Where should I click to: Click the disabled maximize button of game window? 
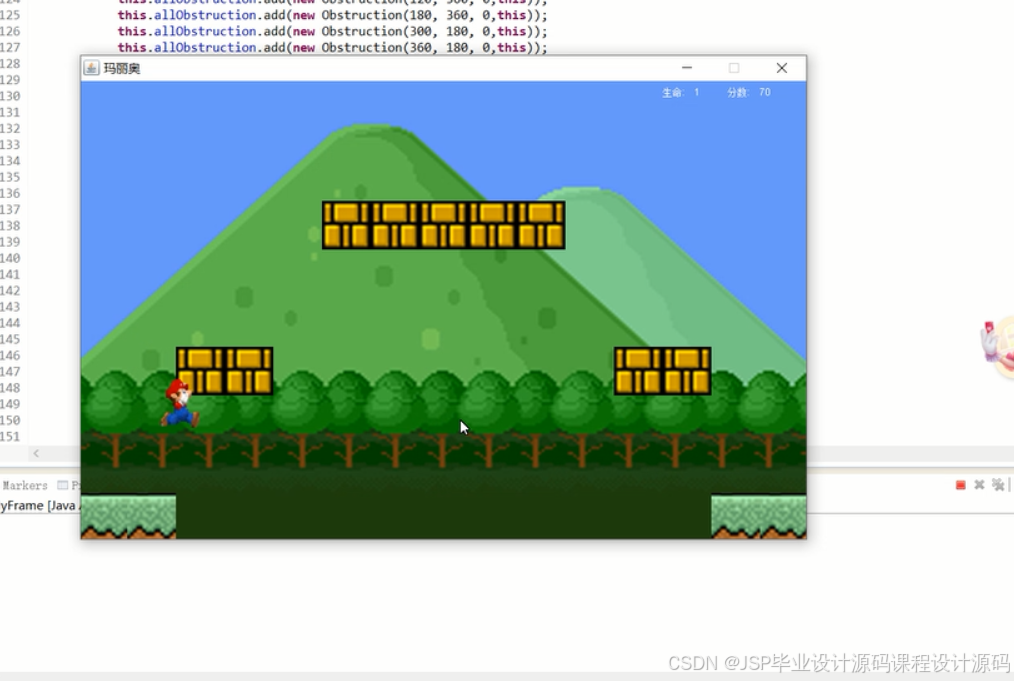pos(734,68)
